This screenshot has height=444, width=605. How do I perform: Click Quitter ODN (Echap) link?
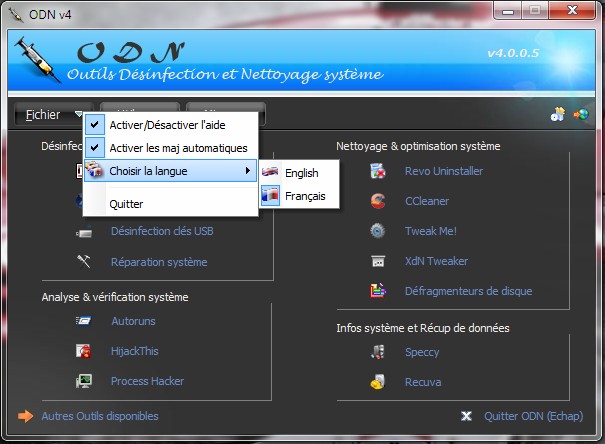(534, 416)
